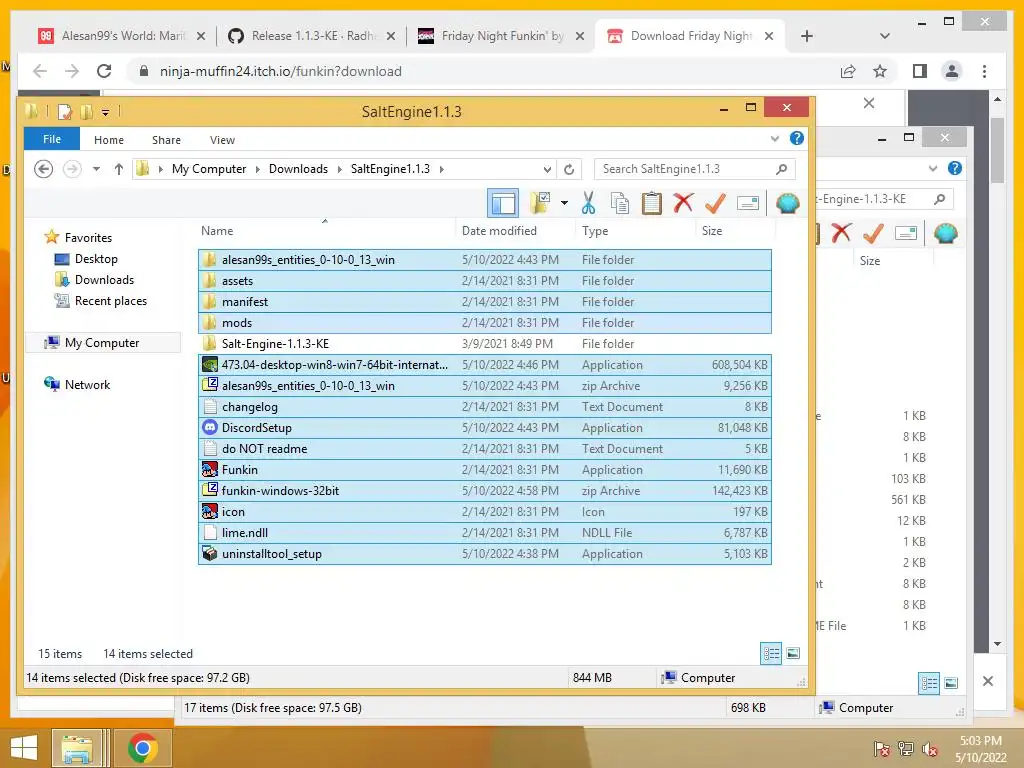Refresh the SaltEngine1.1.3 folder view
1024x768 pixels.
(x=569, y=169)
